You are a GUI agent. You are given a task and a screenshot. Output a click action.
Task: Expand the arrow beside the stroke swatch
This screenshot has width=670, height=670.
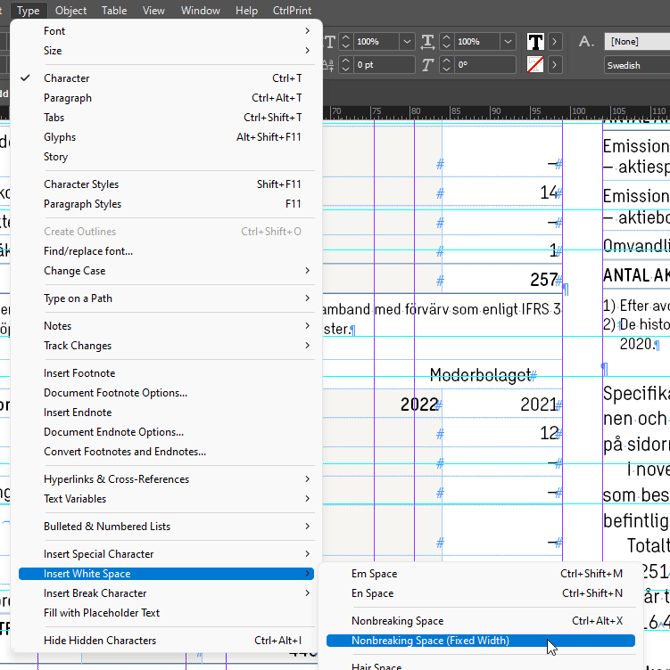tap(555, 65)
